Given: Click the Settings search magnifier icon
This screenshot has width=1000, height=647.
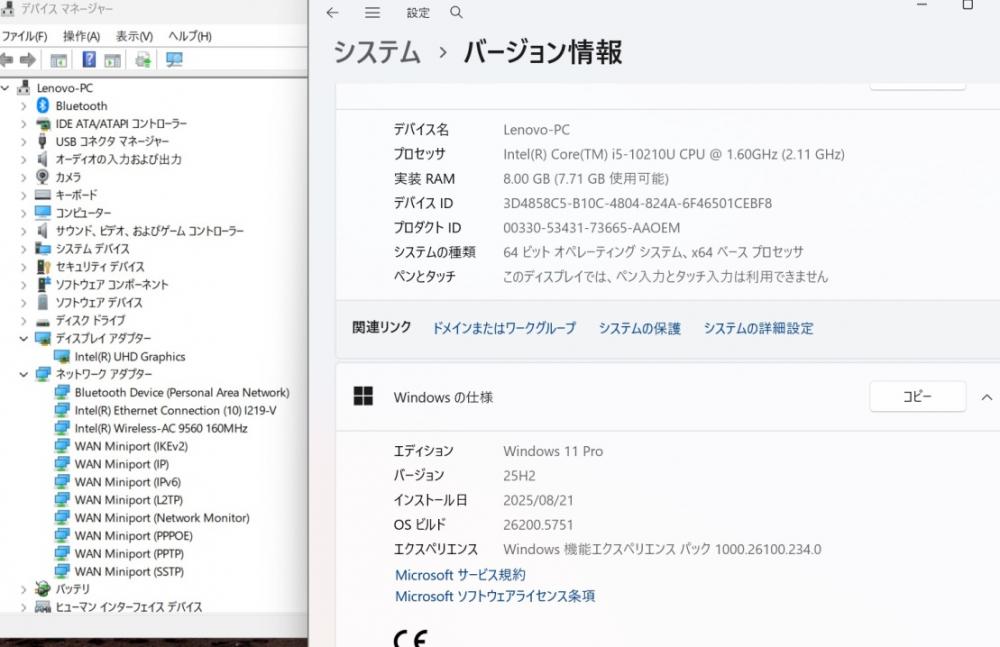Looking at the screenshot, I should click(x=456, y=12).
